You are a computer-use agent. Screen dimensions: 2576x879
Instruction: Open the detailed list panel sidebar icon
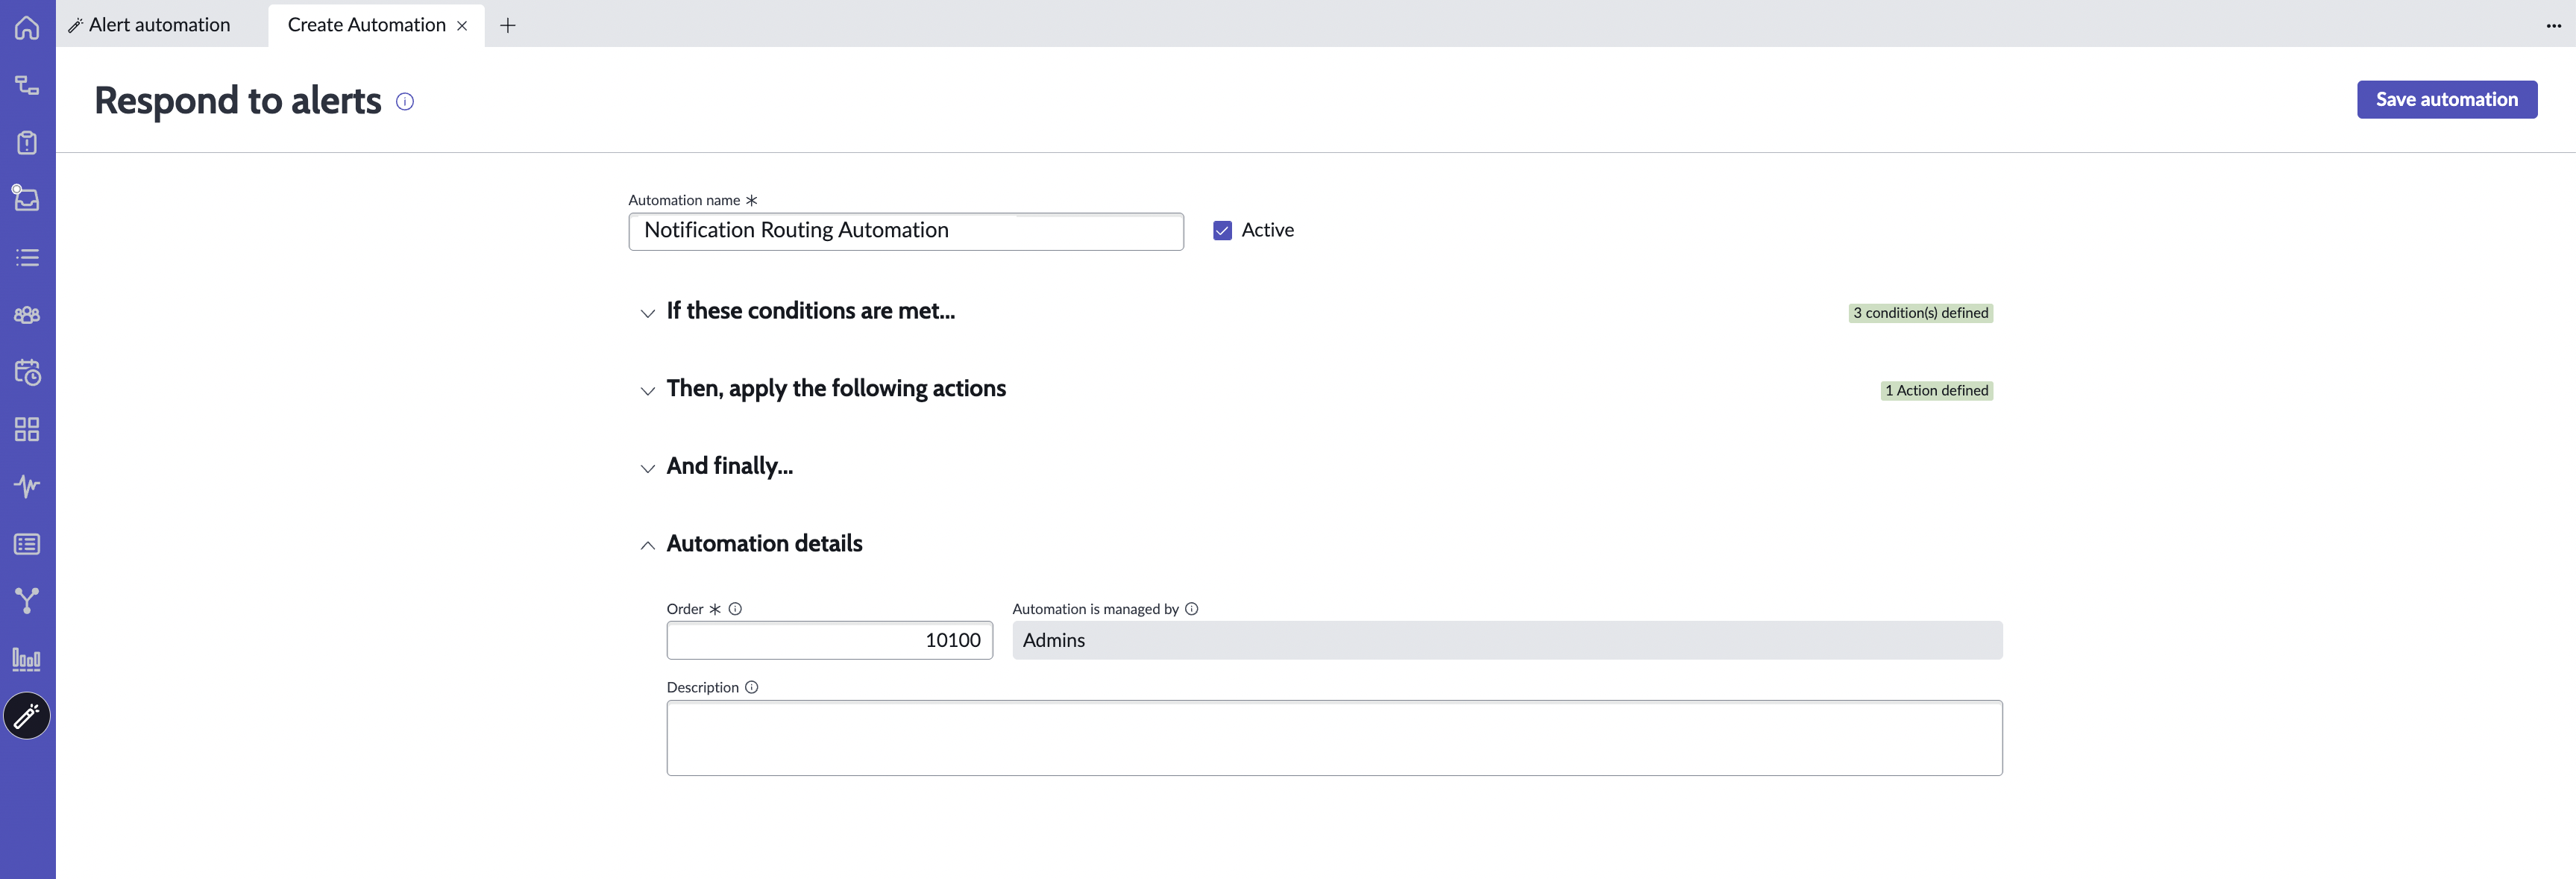pos(27,543)
